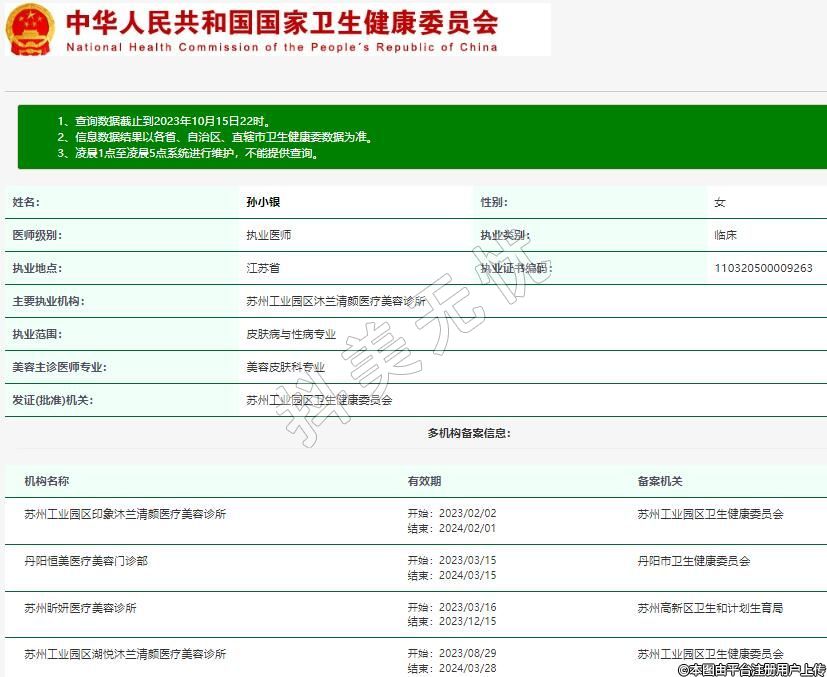Click the physician name 孙小银

point(263,202)
